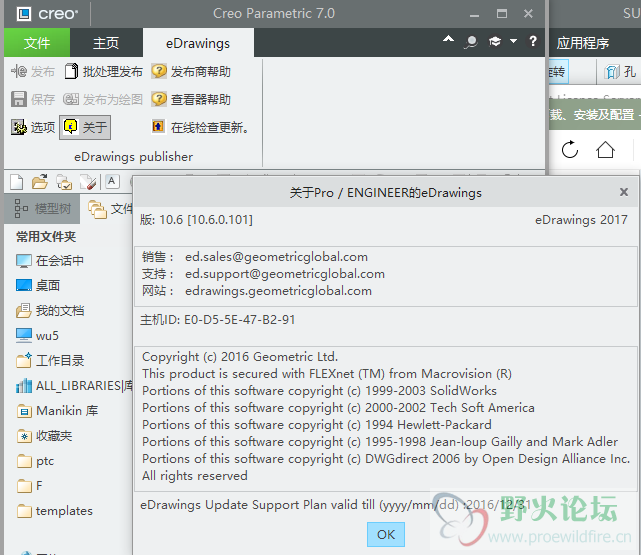Select 在会话中 (In Session) folder
This screenshot has width=641, height=555.
point(50,260)
